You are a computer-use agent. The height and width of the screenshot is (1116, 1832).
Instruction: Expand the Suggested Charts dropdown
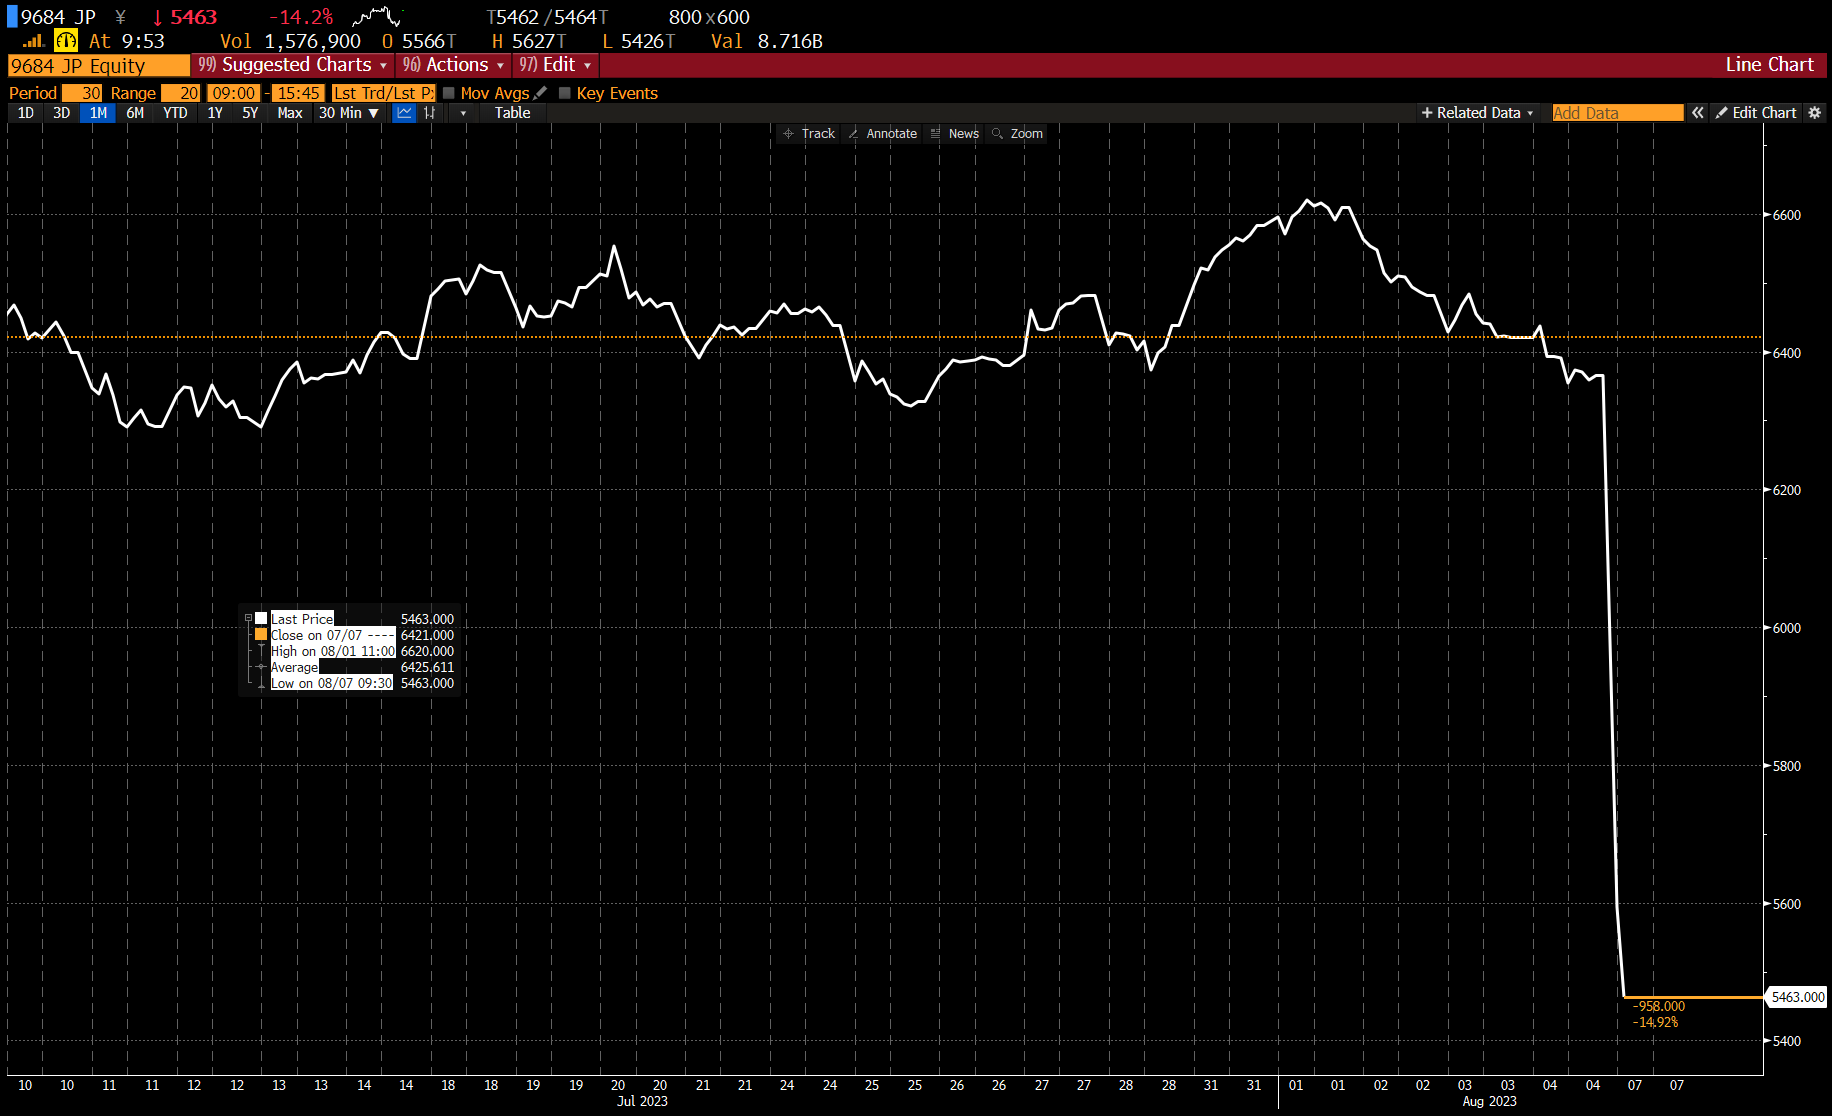pos(292,65)
